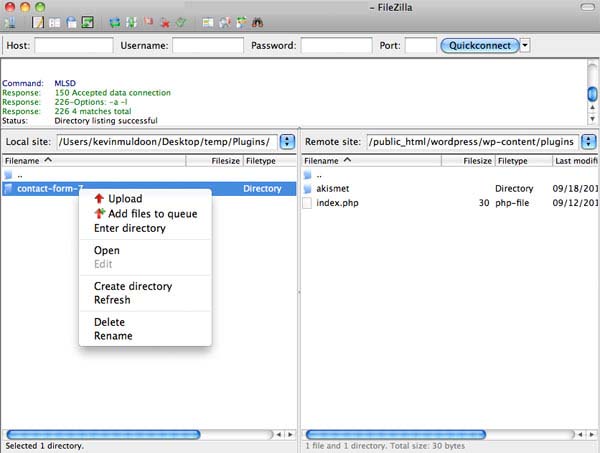Click local pane scroll right arrow

(290, 434)
